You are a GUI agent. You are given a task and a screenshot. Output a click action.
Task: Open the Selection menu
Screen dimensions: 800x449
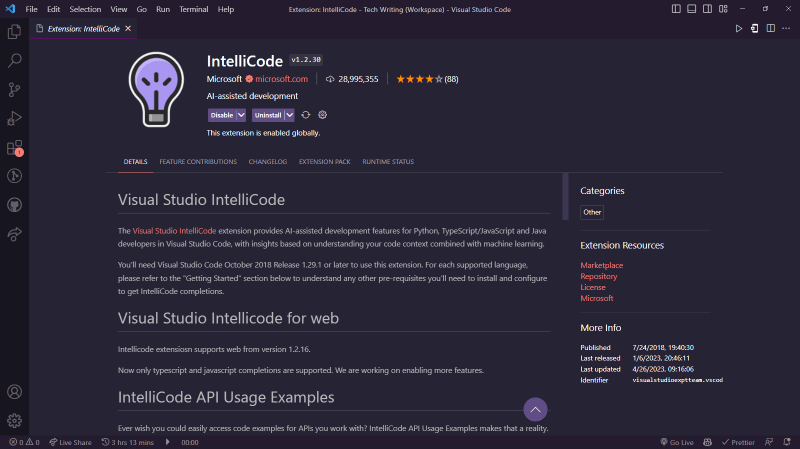coord(85,9)
